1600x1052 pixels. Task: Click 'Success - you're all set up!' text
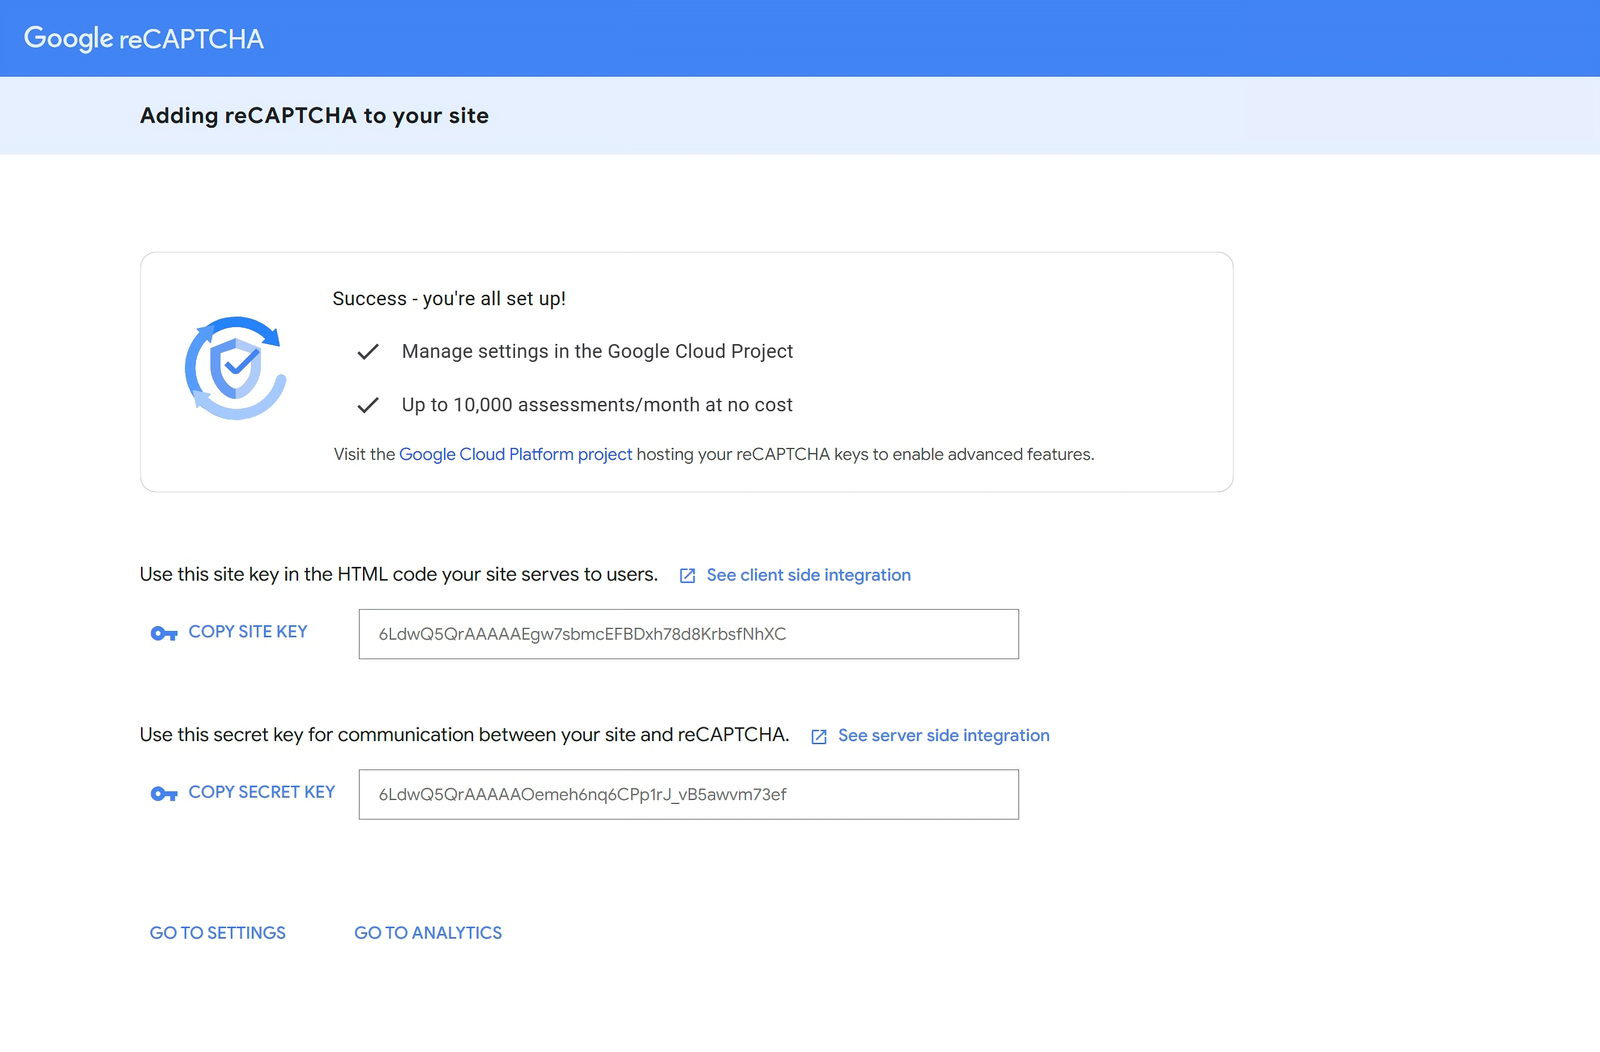449,299
